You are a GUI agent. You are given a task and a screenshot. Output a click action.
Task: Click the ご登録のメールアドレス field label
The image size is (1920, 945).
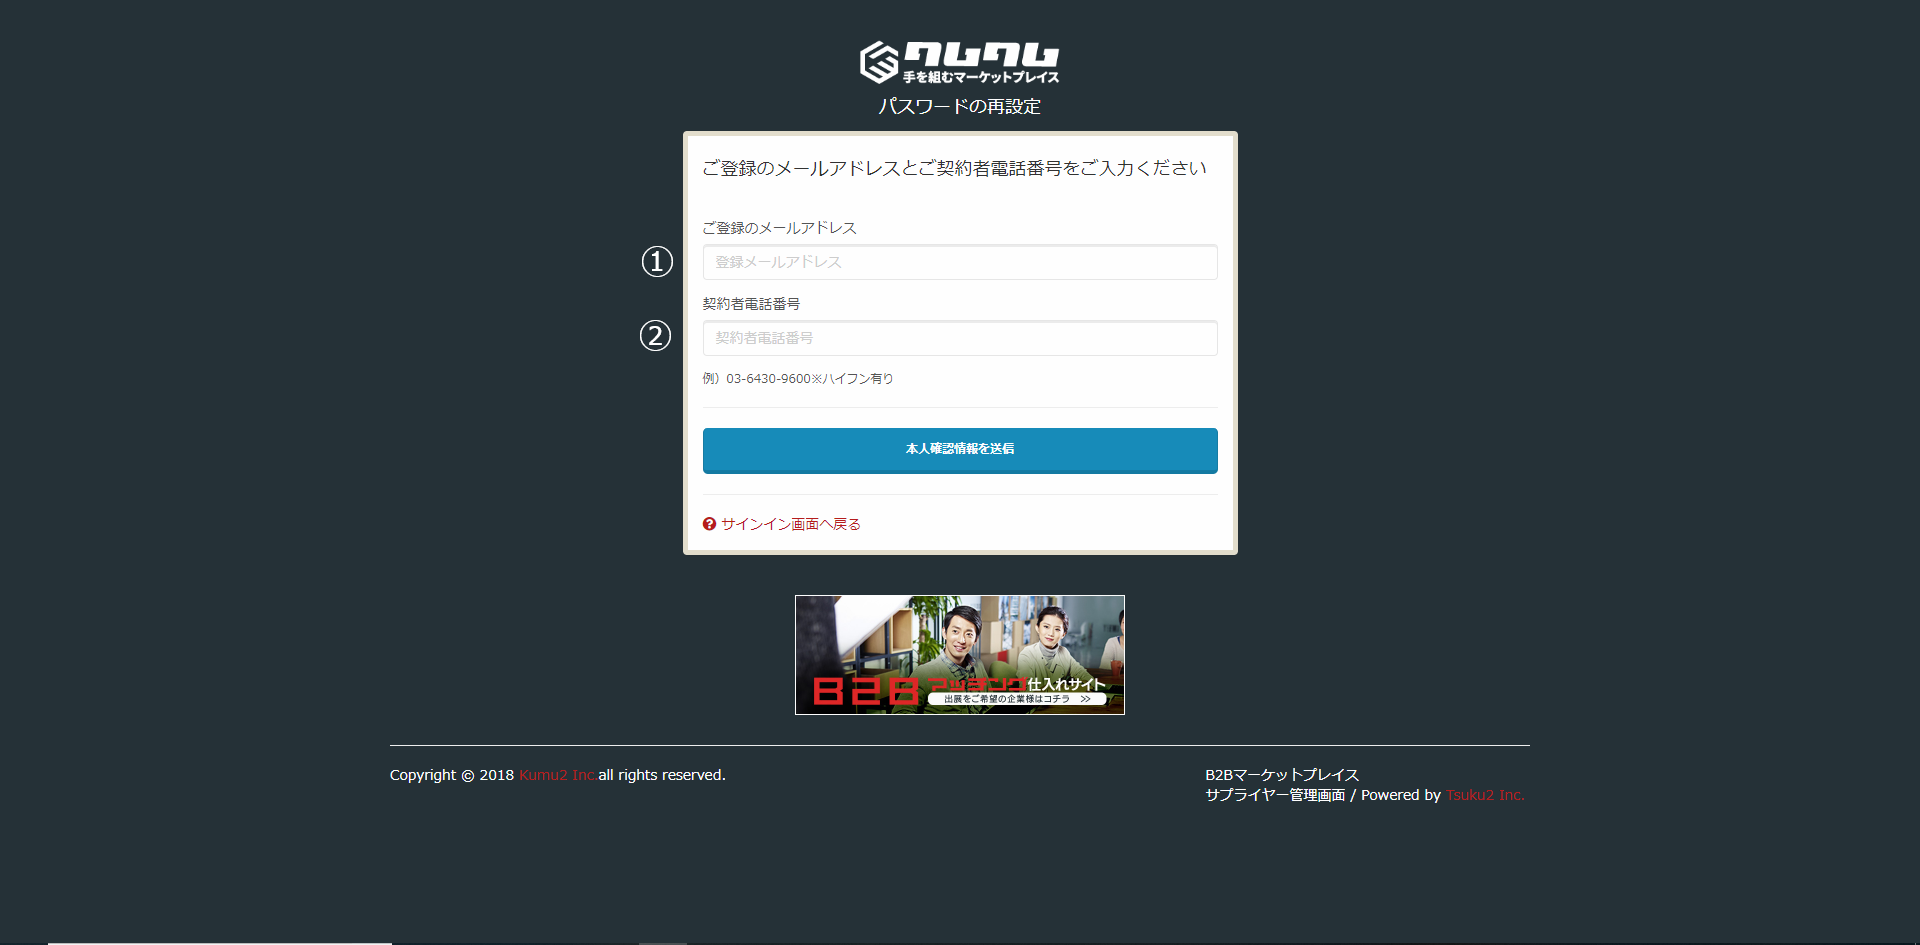(779, 228)
